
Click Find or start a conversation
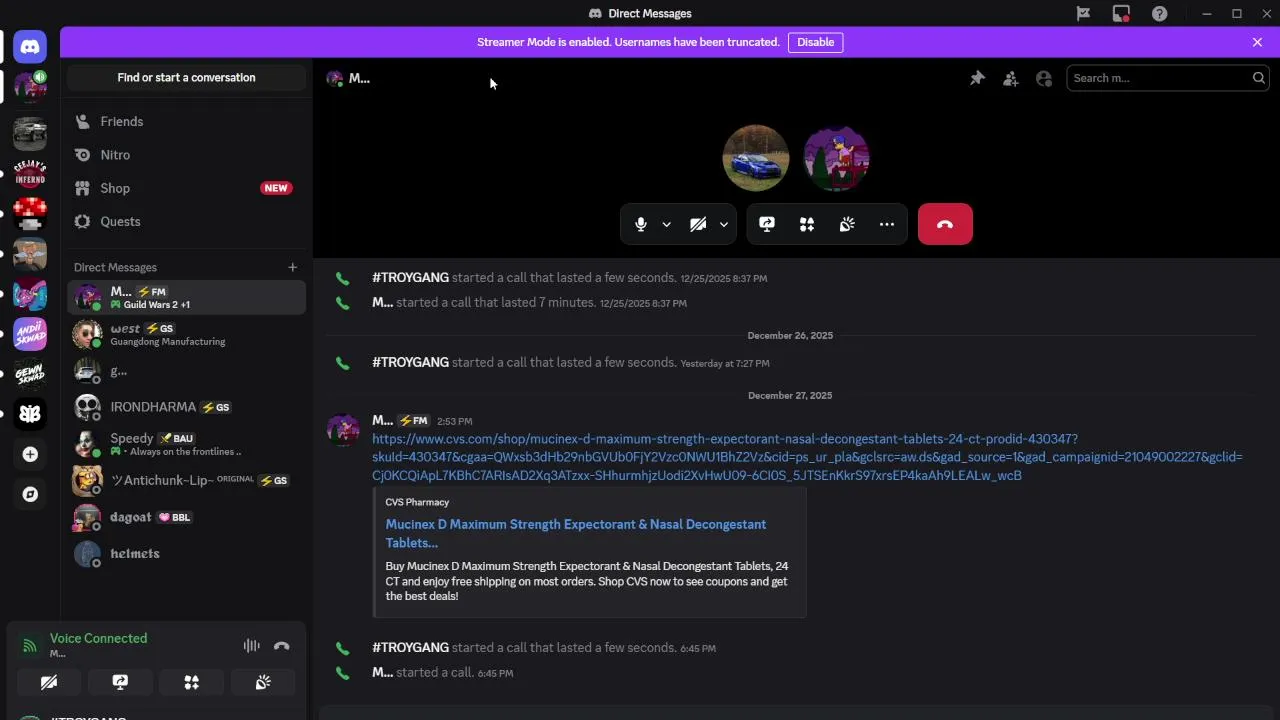(186, 78)
